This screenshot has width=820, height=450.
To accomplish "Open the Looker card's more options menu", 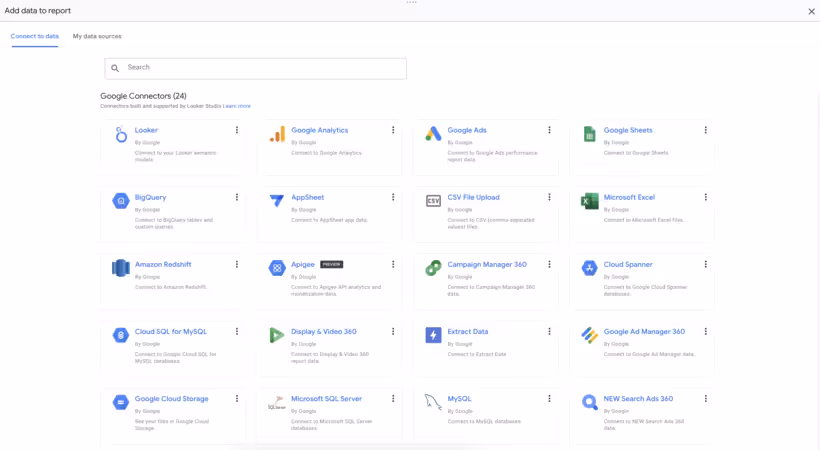I will (237, 130).
